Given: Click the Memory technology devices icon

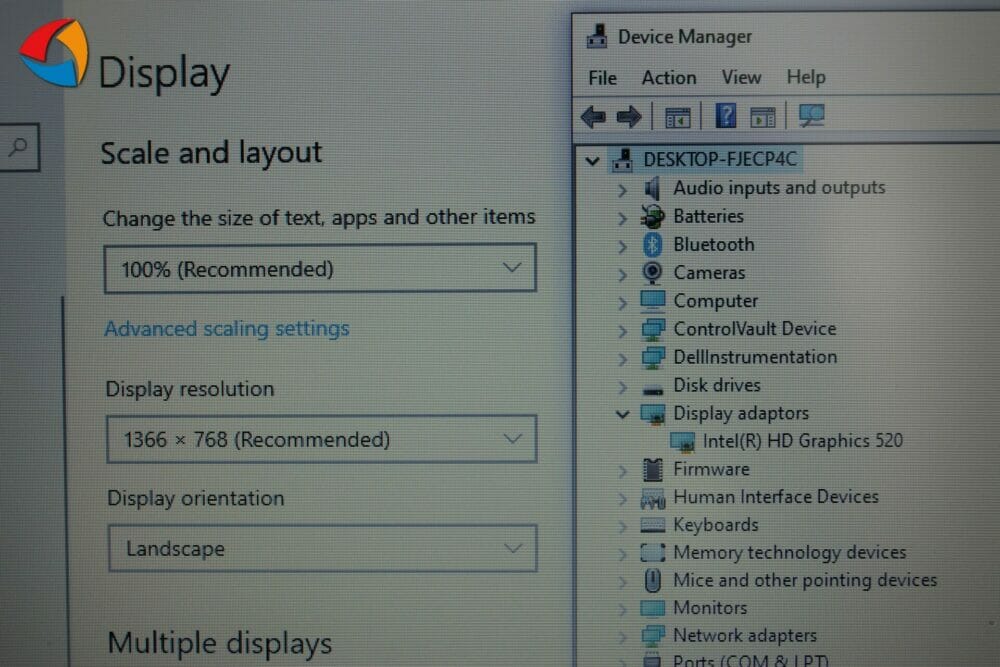Looking at the screenshot, I should pos(652,553).
